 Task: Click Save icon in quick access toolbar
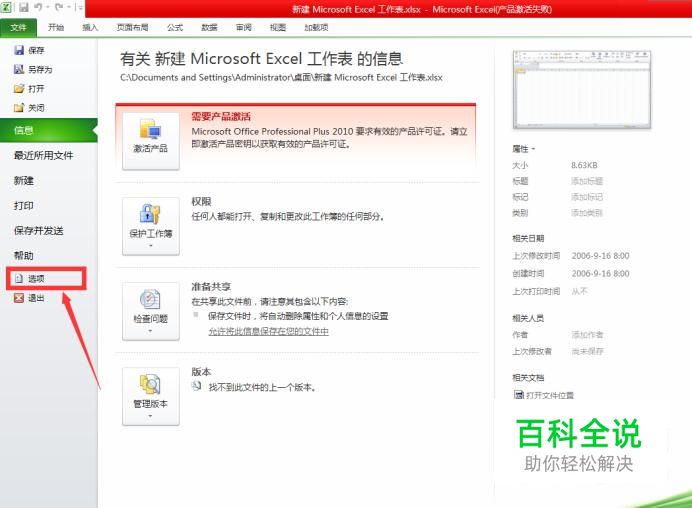pos(23,8)
